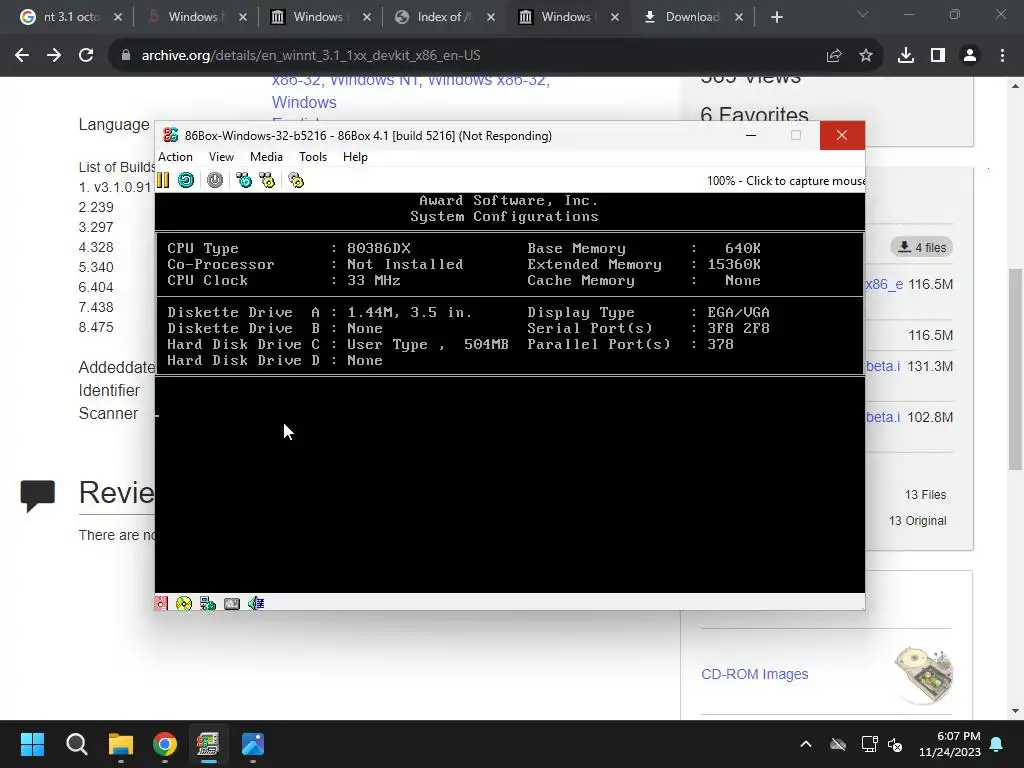Close the Download tab
The width and height of the screenshot is (1024, 768).
coord(739,17)
